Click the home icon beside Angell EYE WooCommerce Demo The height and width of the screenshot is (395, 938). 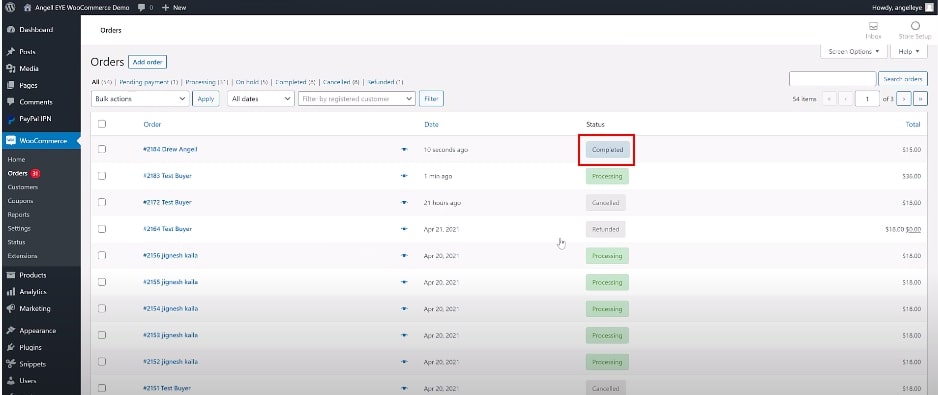[27, 8]
